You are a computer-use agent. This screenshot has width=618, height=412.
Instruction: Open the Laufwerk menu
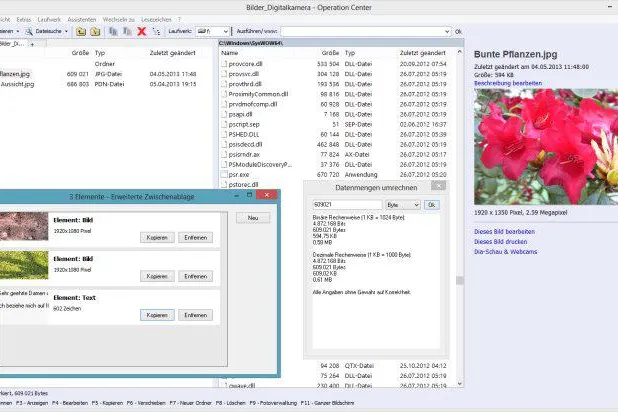(x=49, y=19)
